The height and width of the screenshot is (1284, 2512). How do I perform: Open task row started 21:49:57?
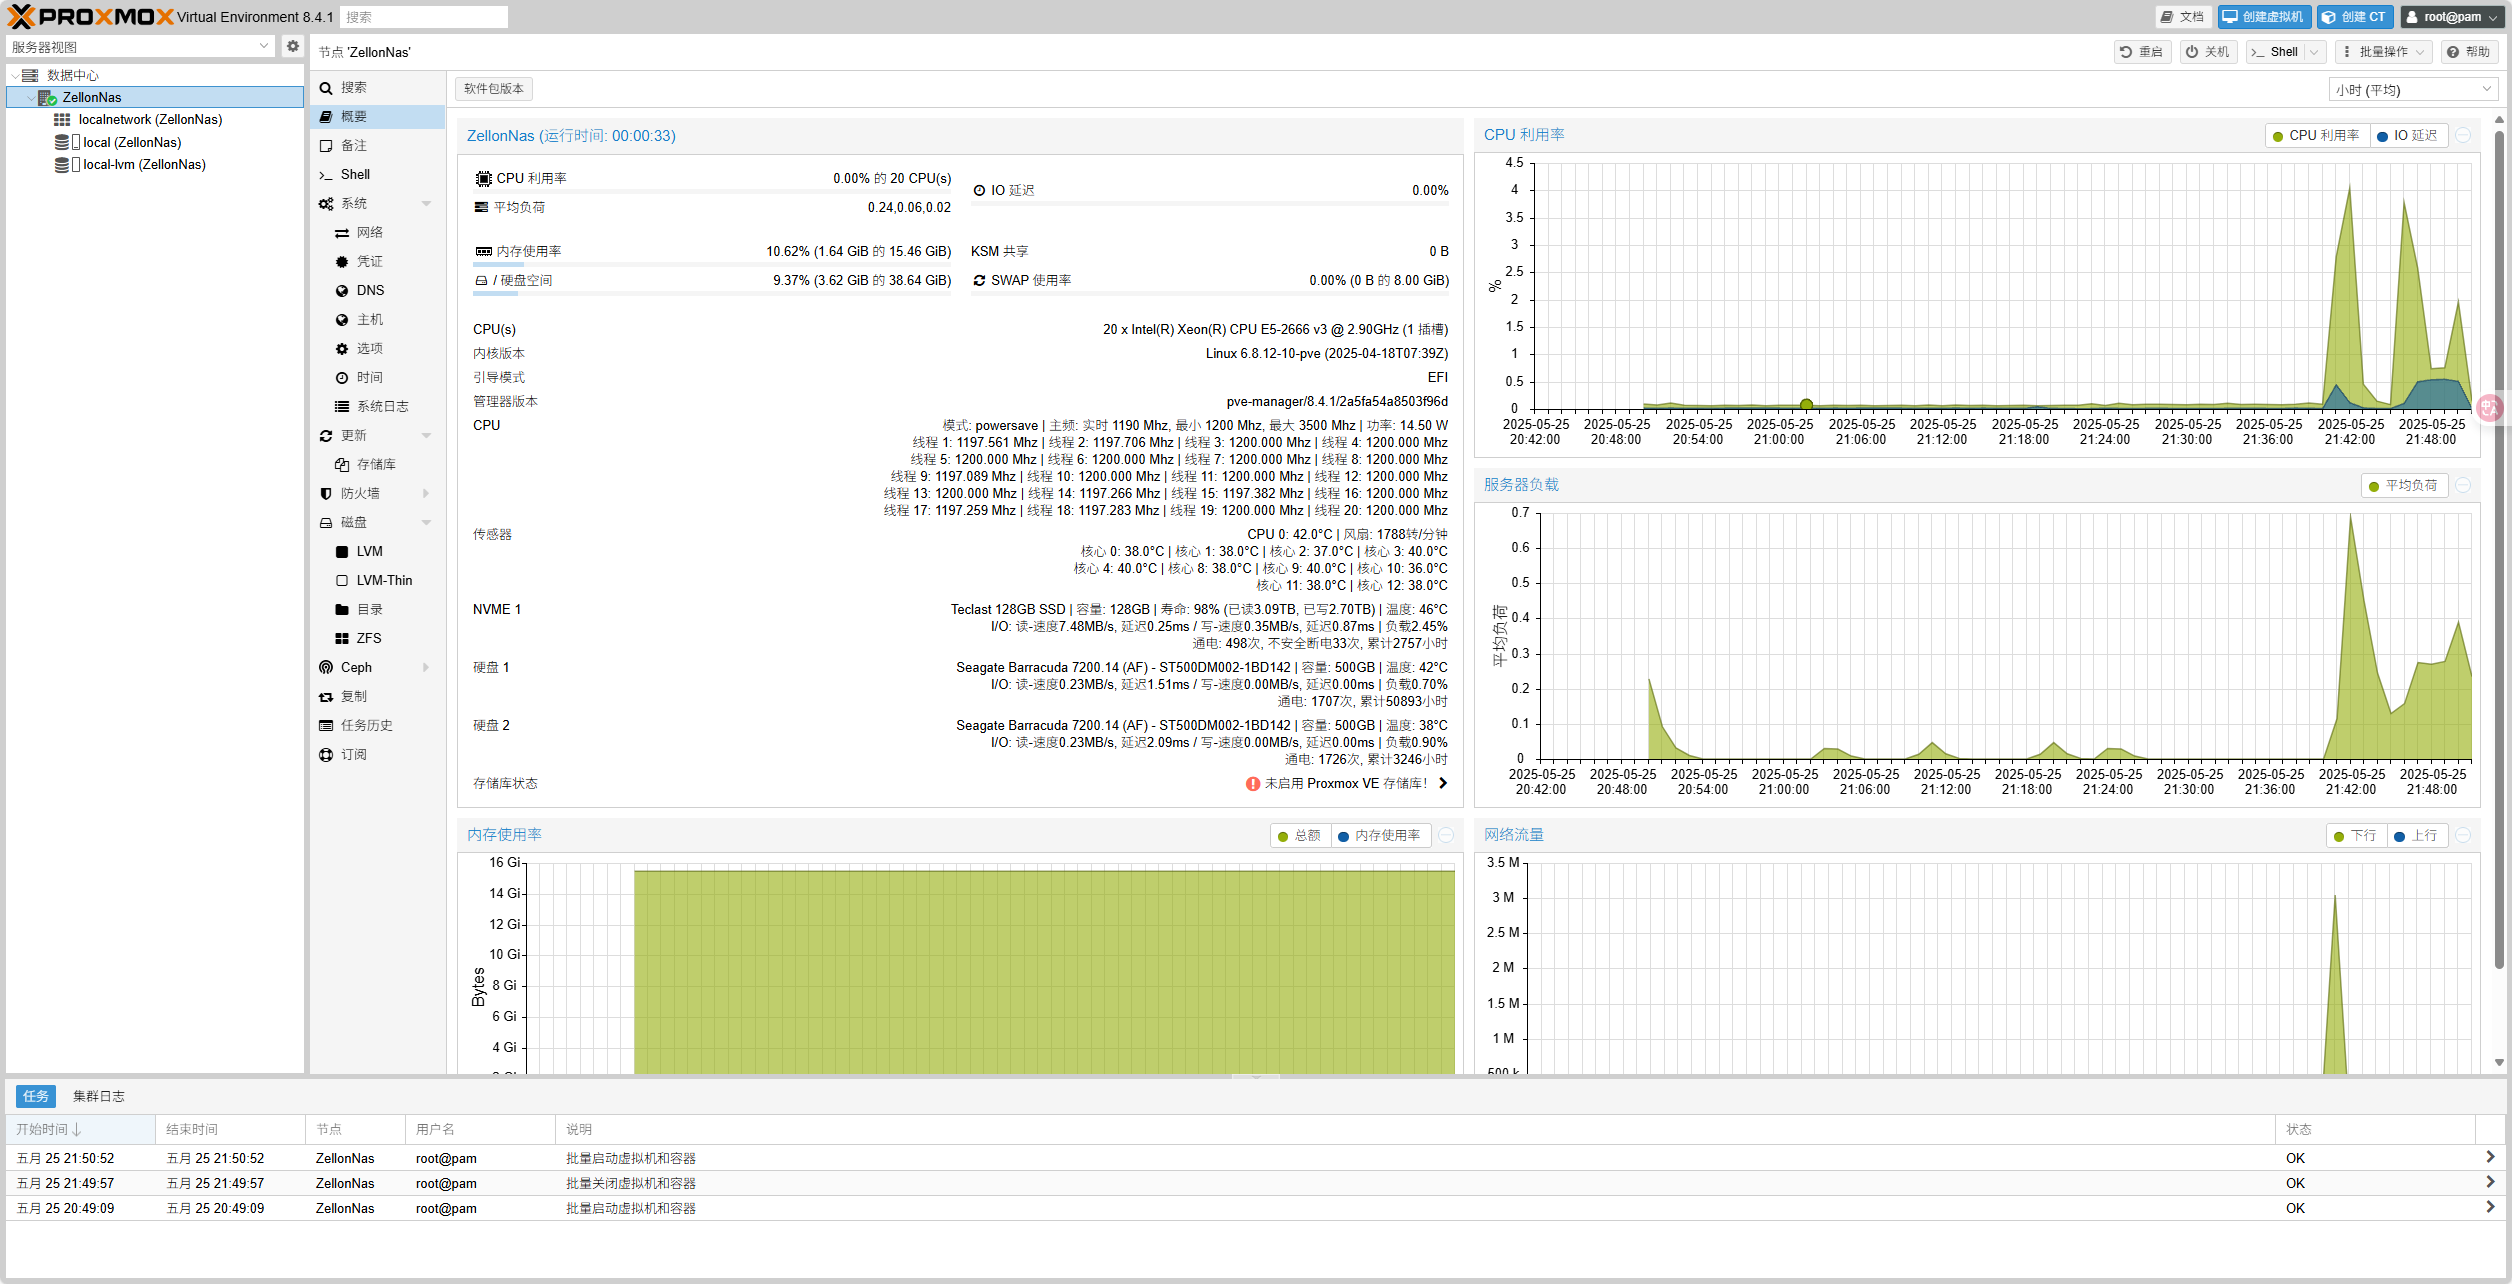1255,1184
